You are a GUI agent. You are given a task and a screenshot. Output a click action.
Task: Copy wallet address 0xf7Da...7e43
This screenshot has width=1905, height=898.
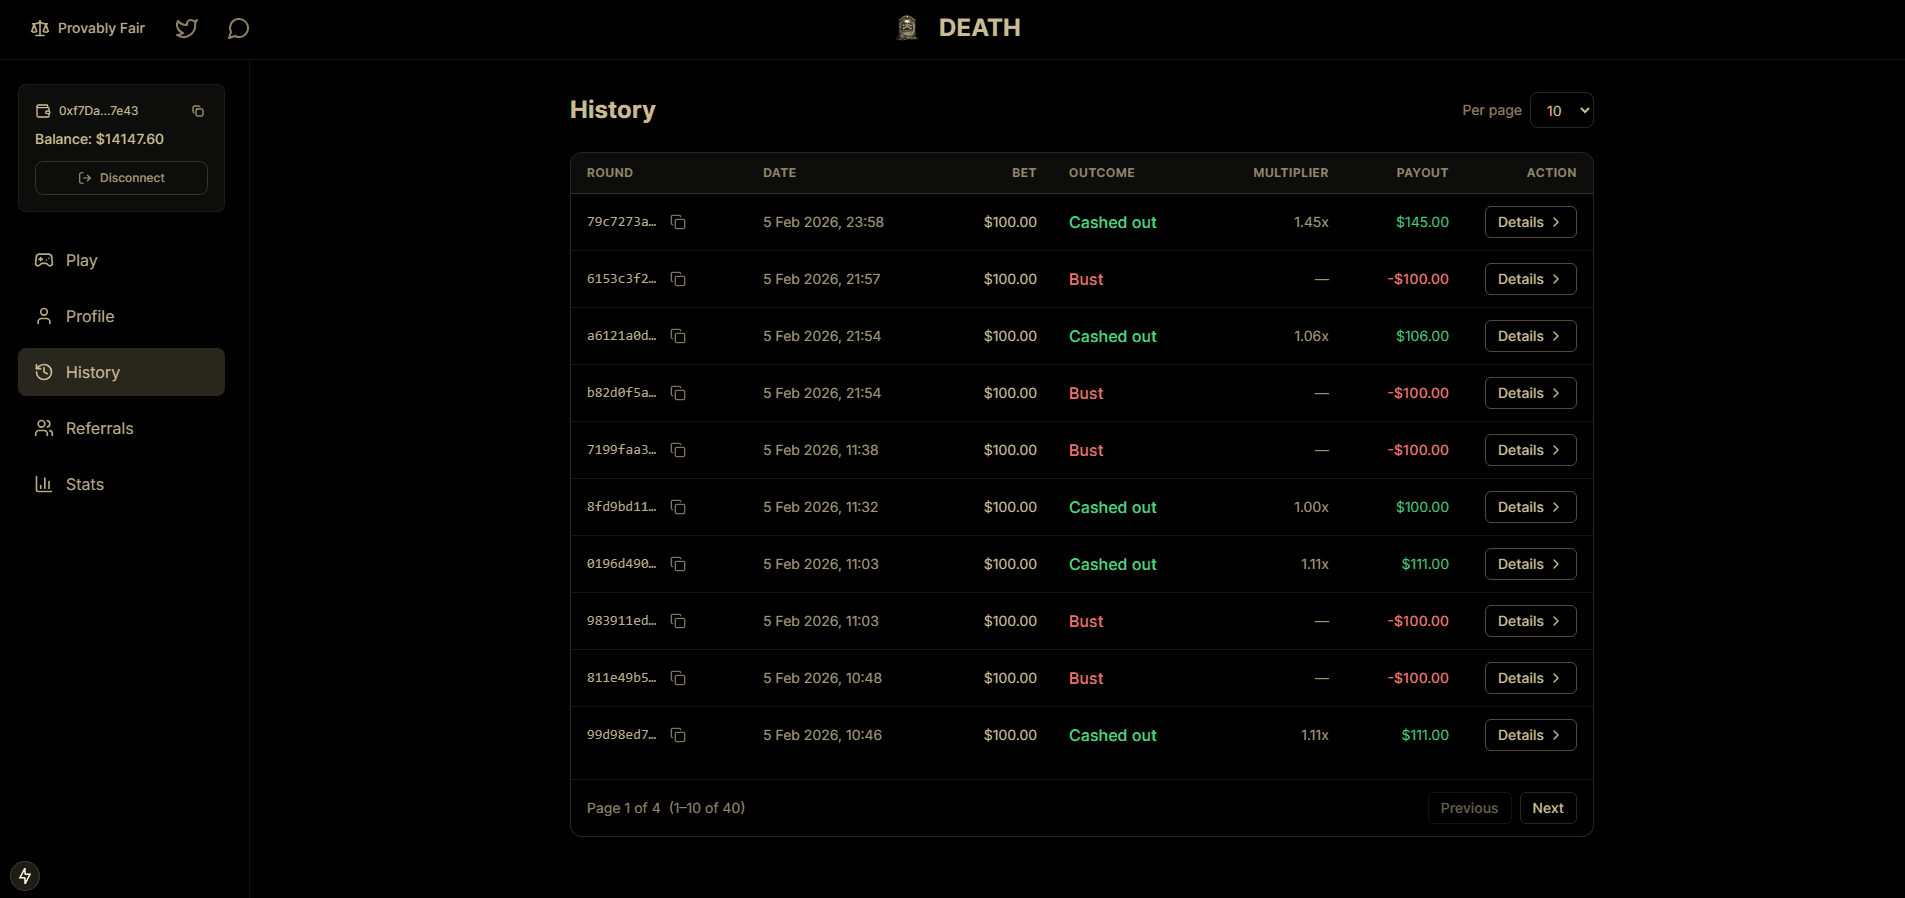[x=198, y=111]
